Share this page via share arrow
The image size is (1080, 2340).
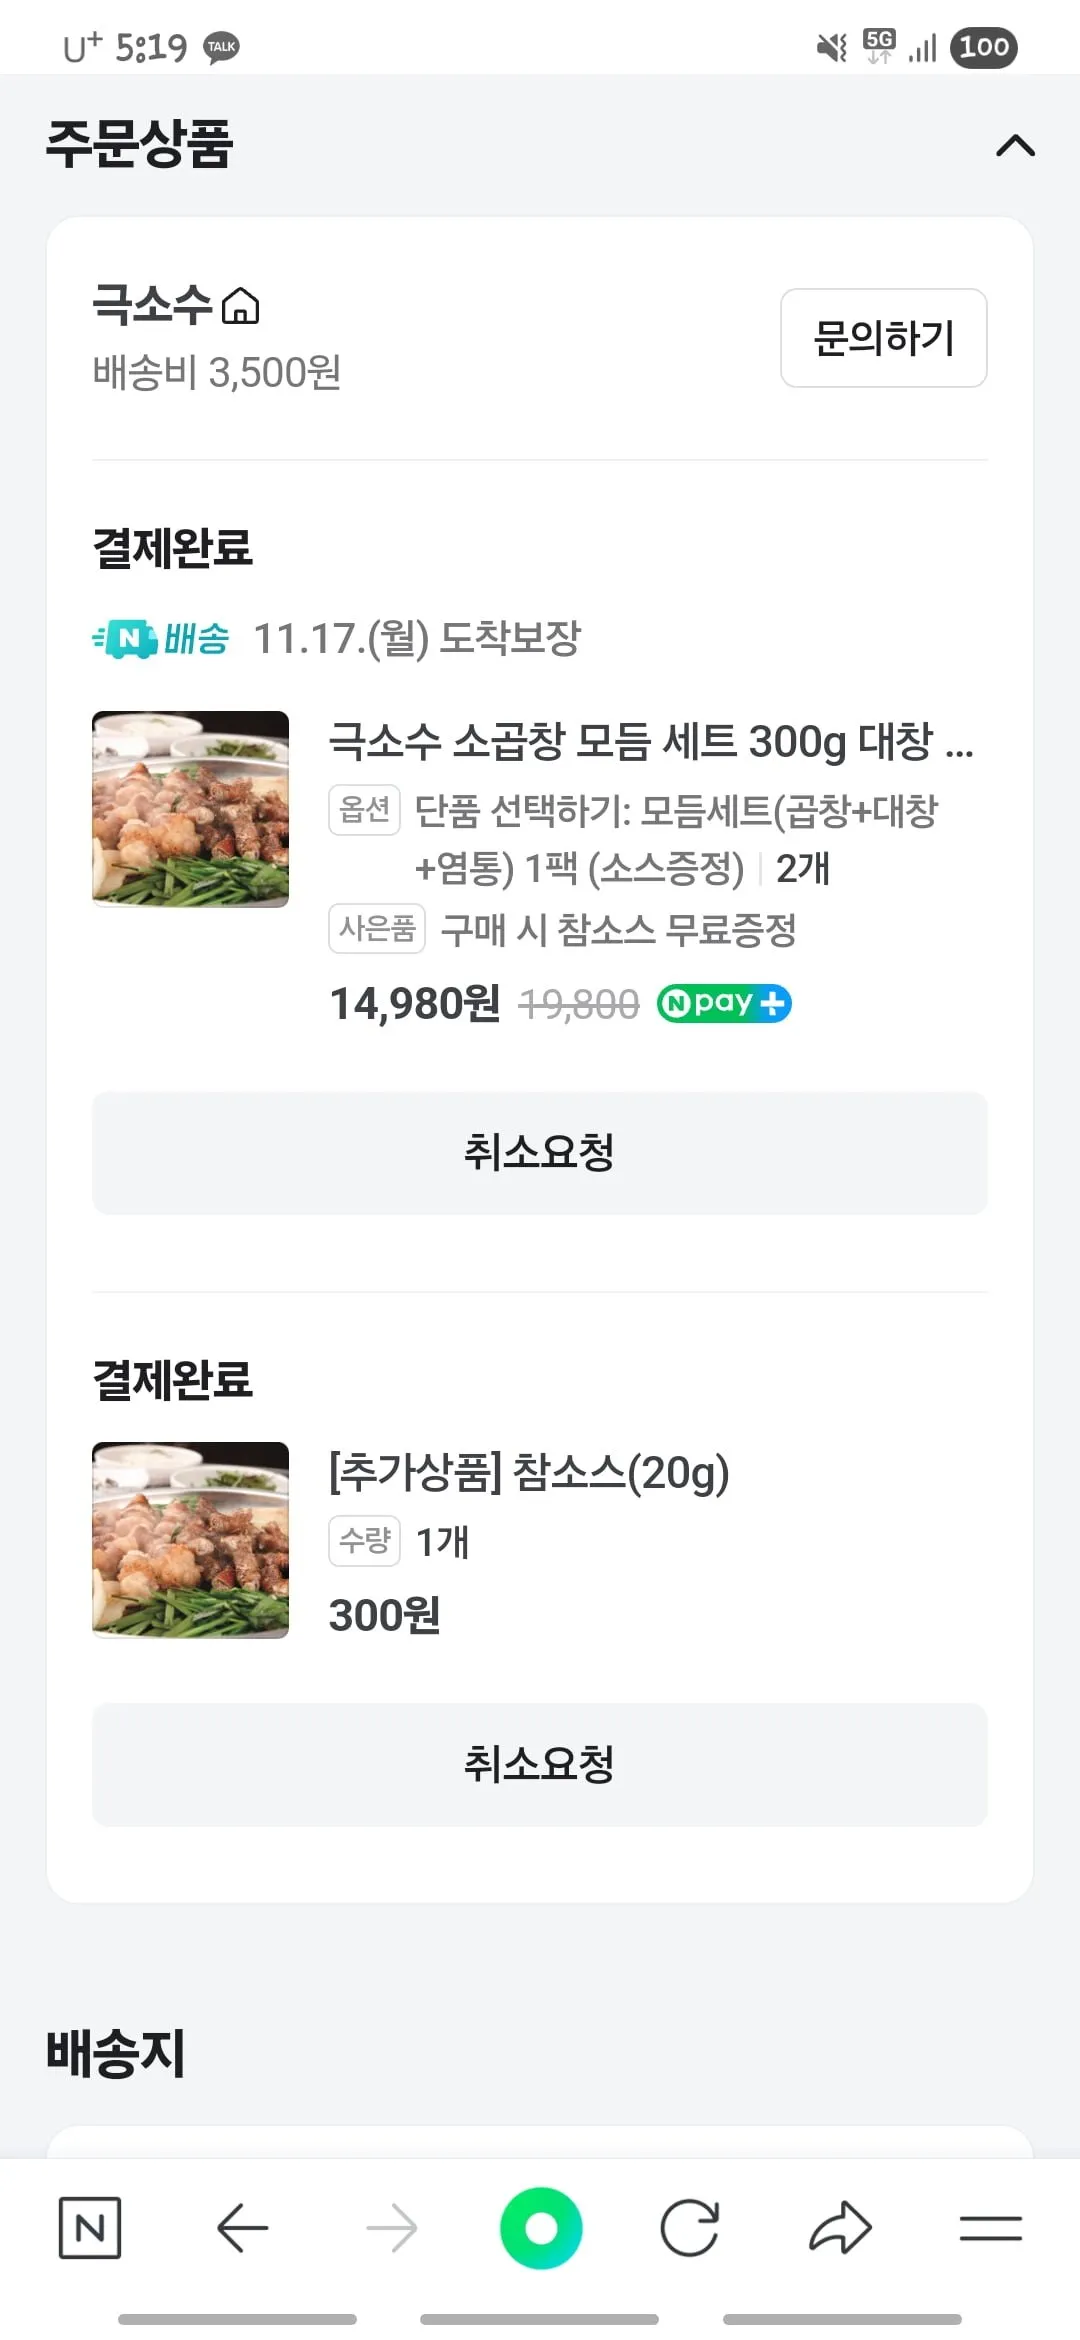coord(840,2228)
